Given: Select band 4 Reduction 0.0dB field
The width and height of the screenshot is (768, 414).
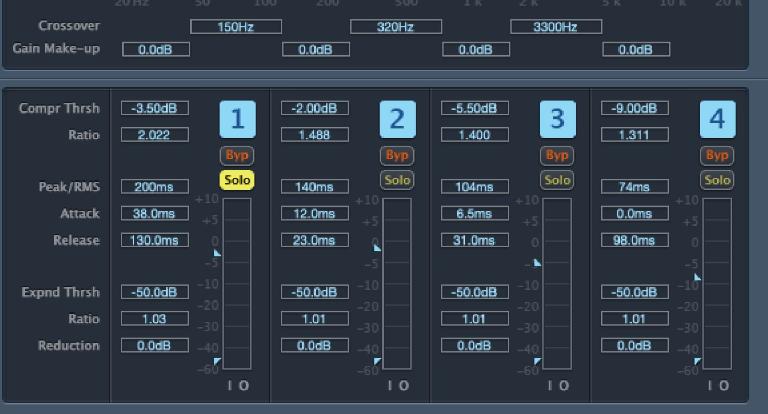Looking at the screenshot, I should (x=635, y=345).
